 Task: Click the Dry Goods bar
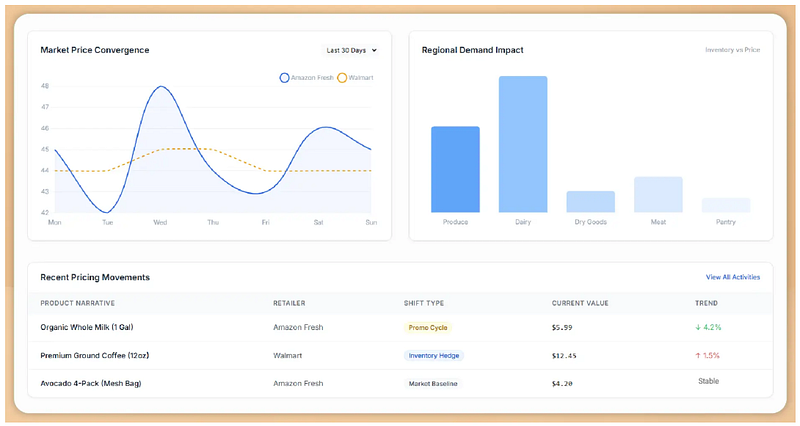point(590,202)
